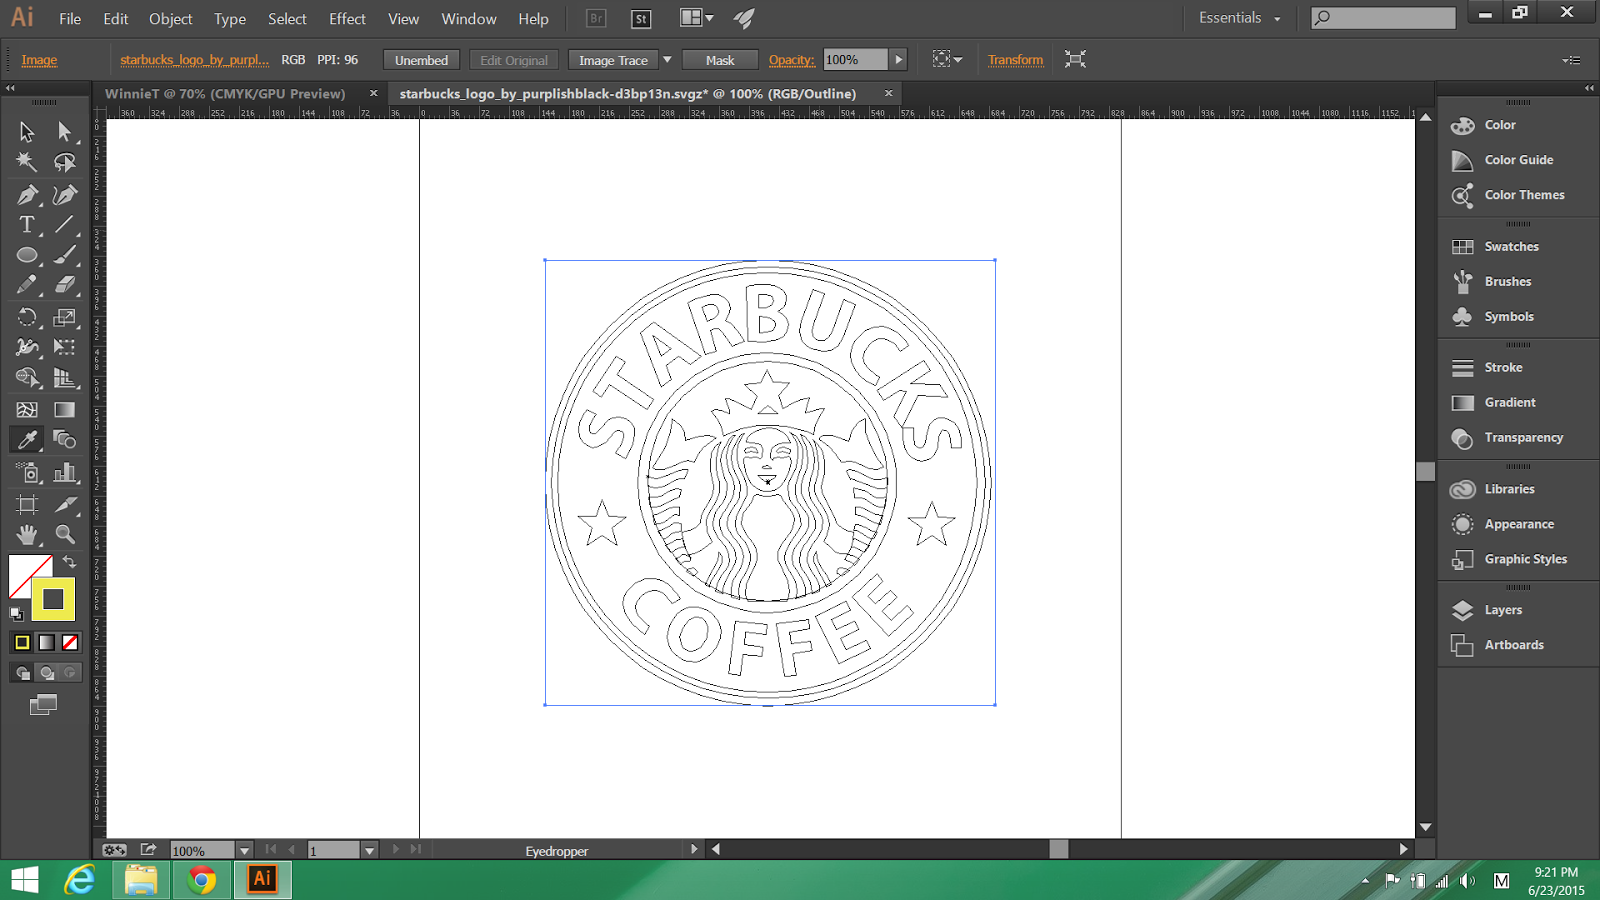
Task: Select the Hand tool
Action: click(27, 535)
